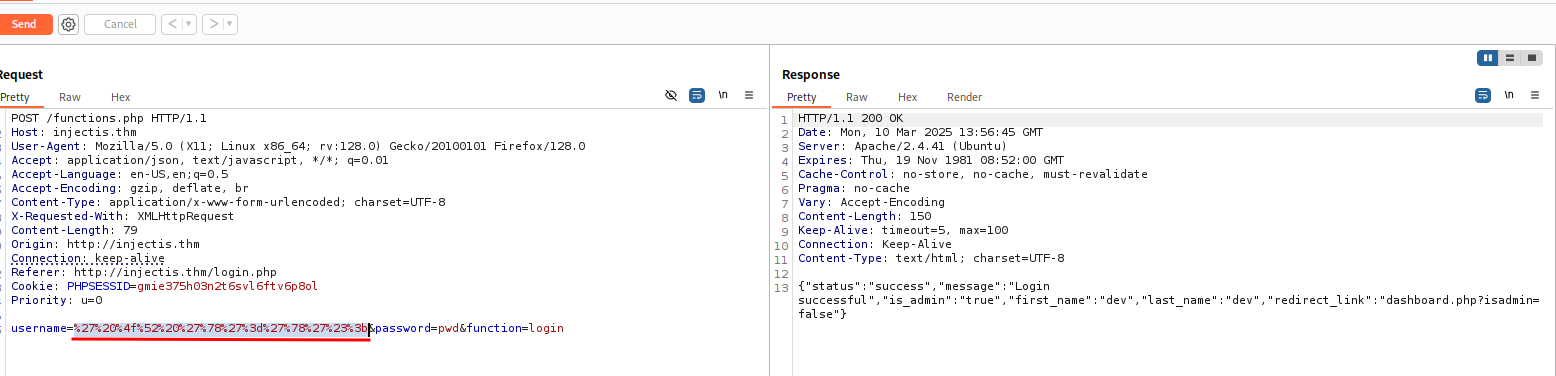
Task: Click the request Content-Type urlencoded line
Action: pyautogui.click(x=228, y=202)
